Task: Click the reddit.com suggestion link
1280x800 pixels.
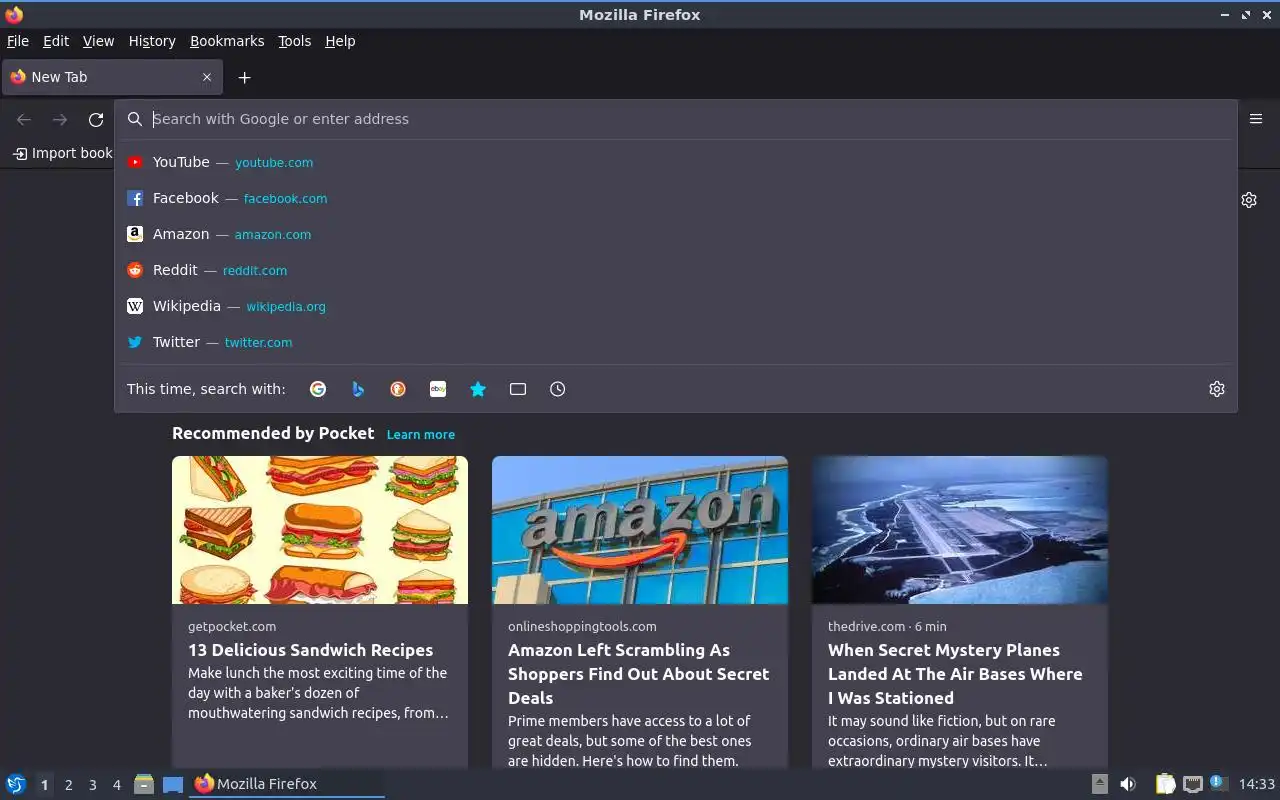Action: [x=255, y=270]
